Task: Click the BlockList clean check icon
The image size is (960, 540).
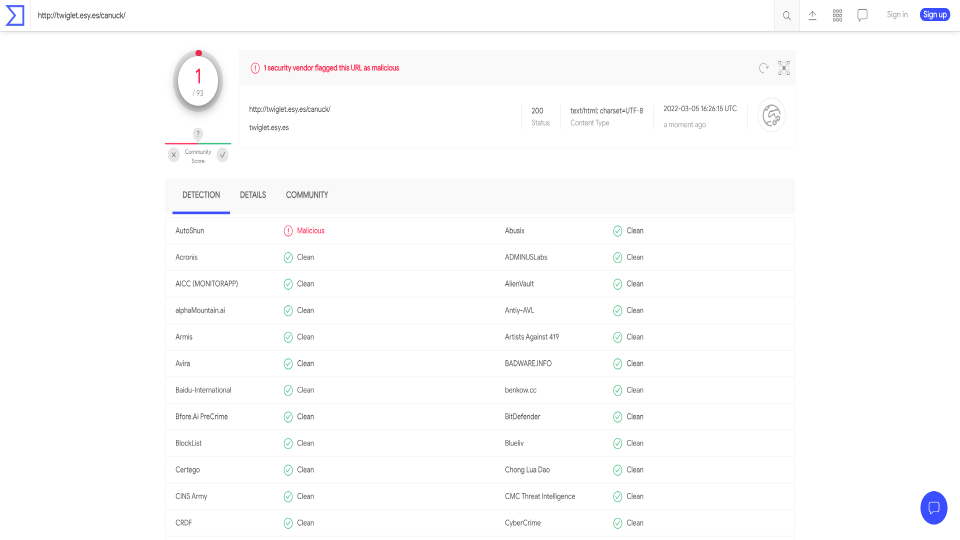Action: [x=288, y=443]
